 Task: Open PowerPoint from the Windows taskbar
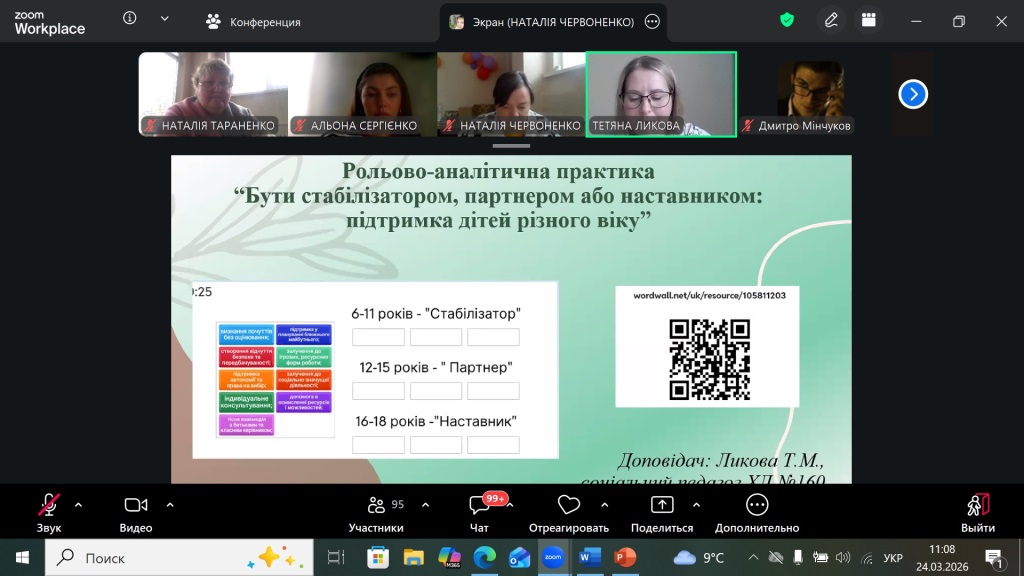(625, 557)
